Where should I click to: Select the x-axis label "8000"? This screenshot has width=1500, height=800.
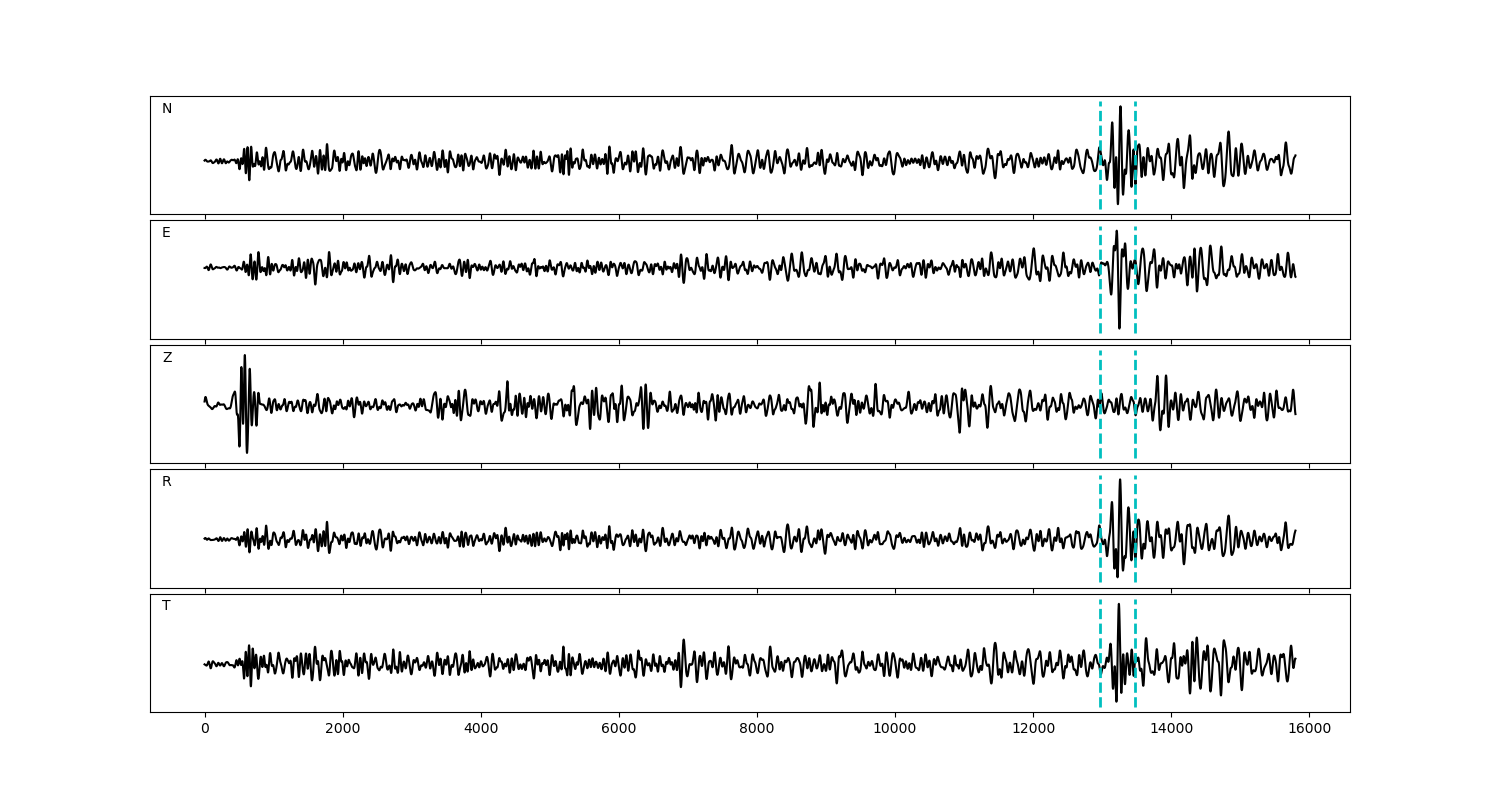tap(757, 729)
